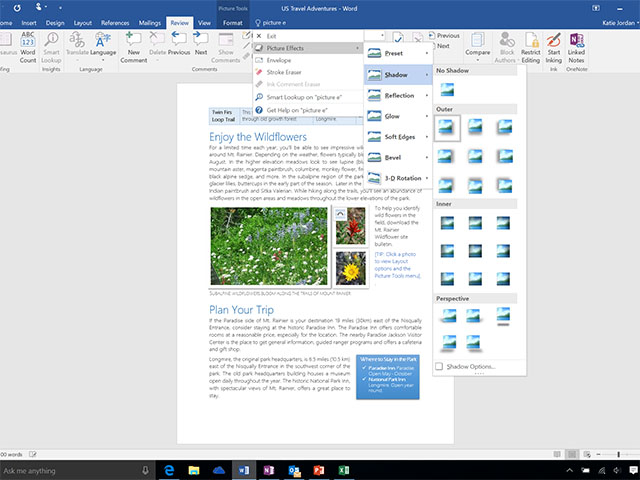Open Picture Tools Format tab
The width and height of the screenshot is (640, 480).
coord(233,23)
